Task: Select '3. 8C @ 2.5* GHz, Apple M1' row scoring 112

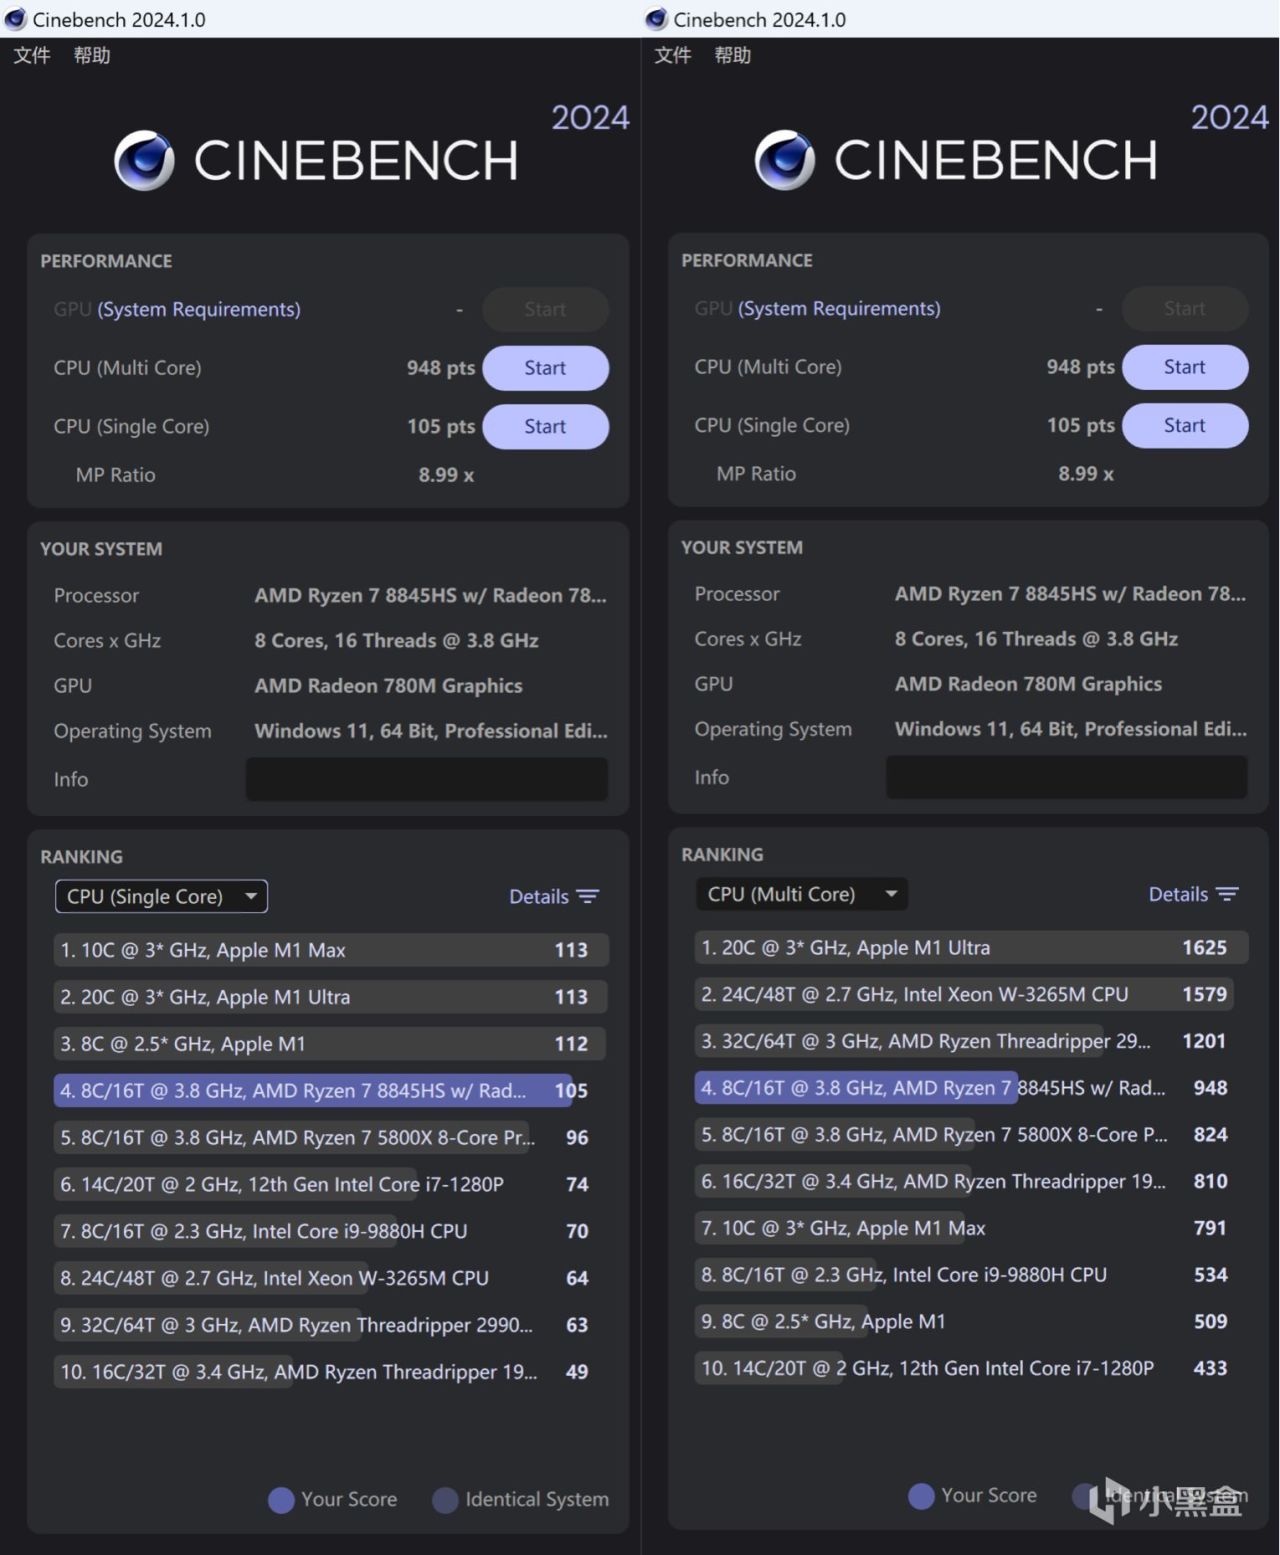Action: click(330, 1044)
